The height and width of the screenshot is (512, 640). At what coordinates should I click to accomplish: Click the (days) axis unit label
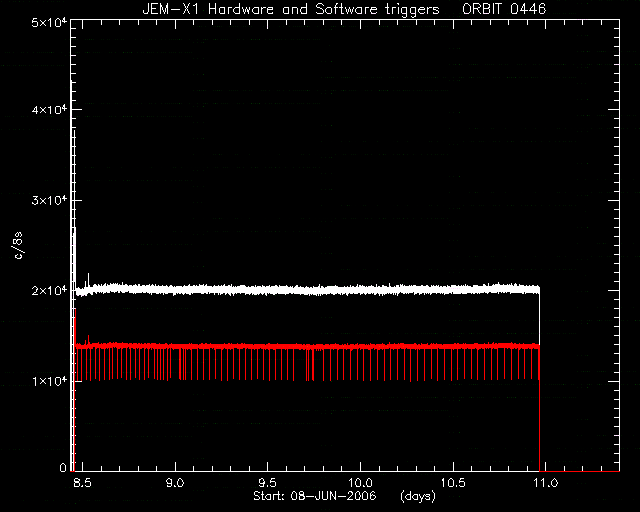[x=418, y=496]
